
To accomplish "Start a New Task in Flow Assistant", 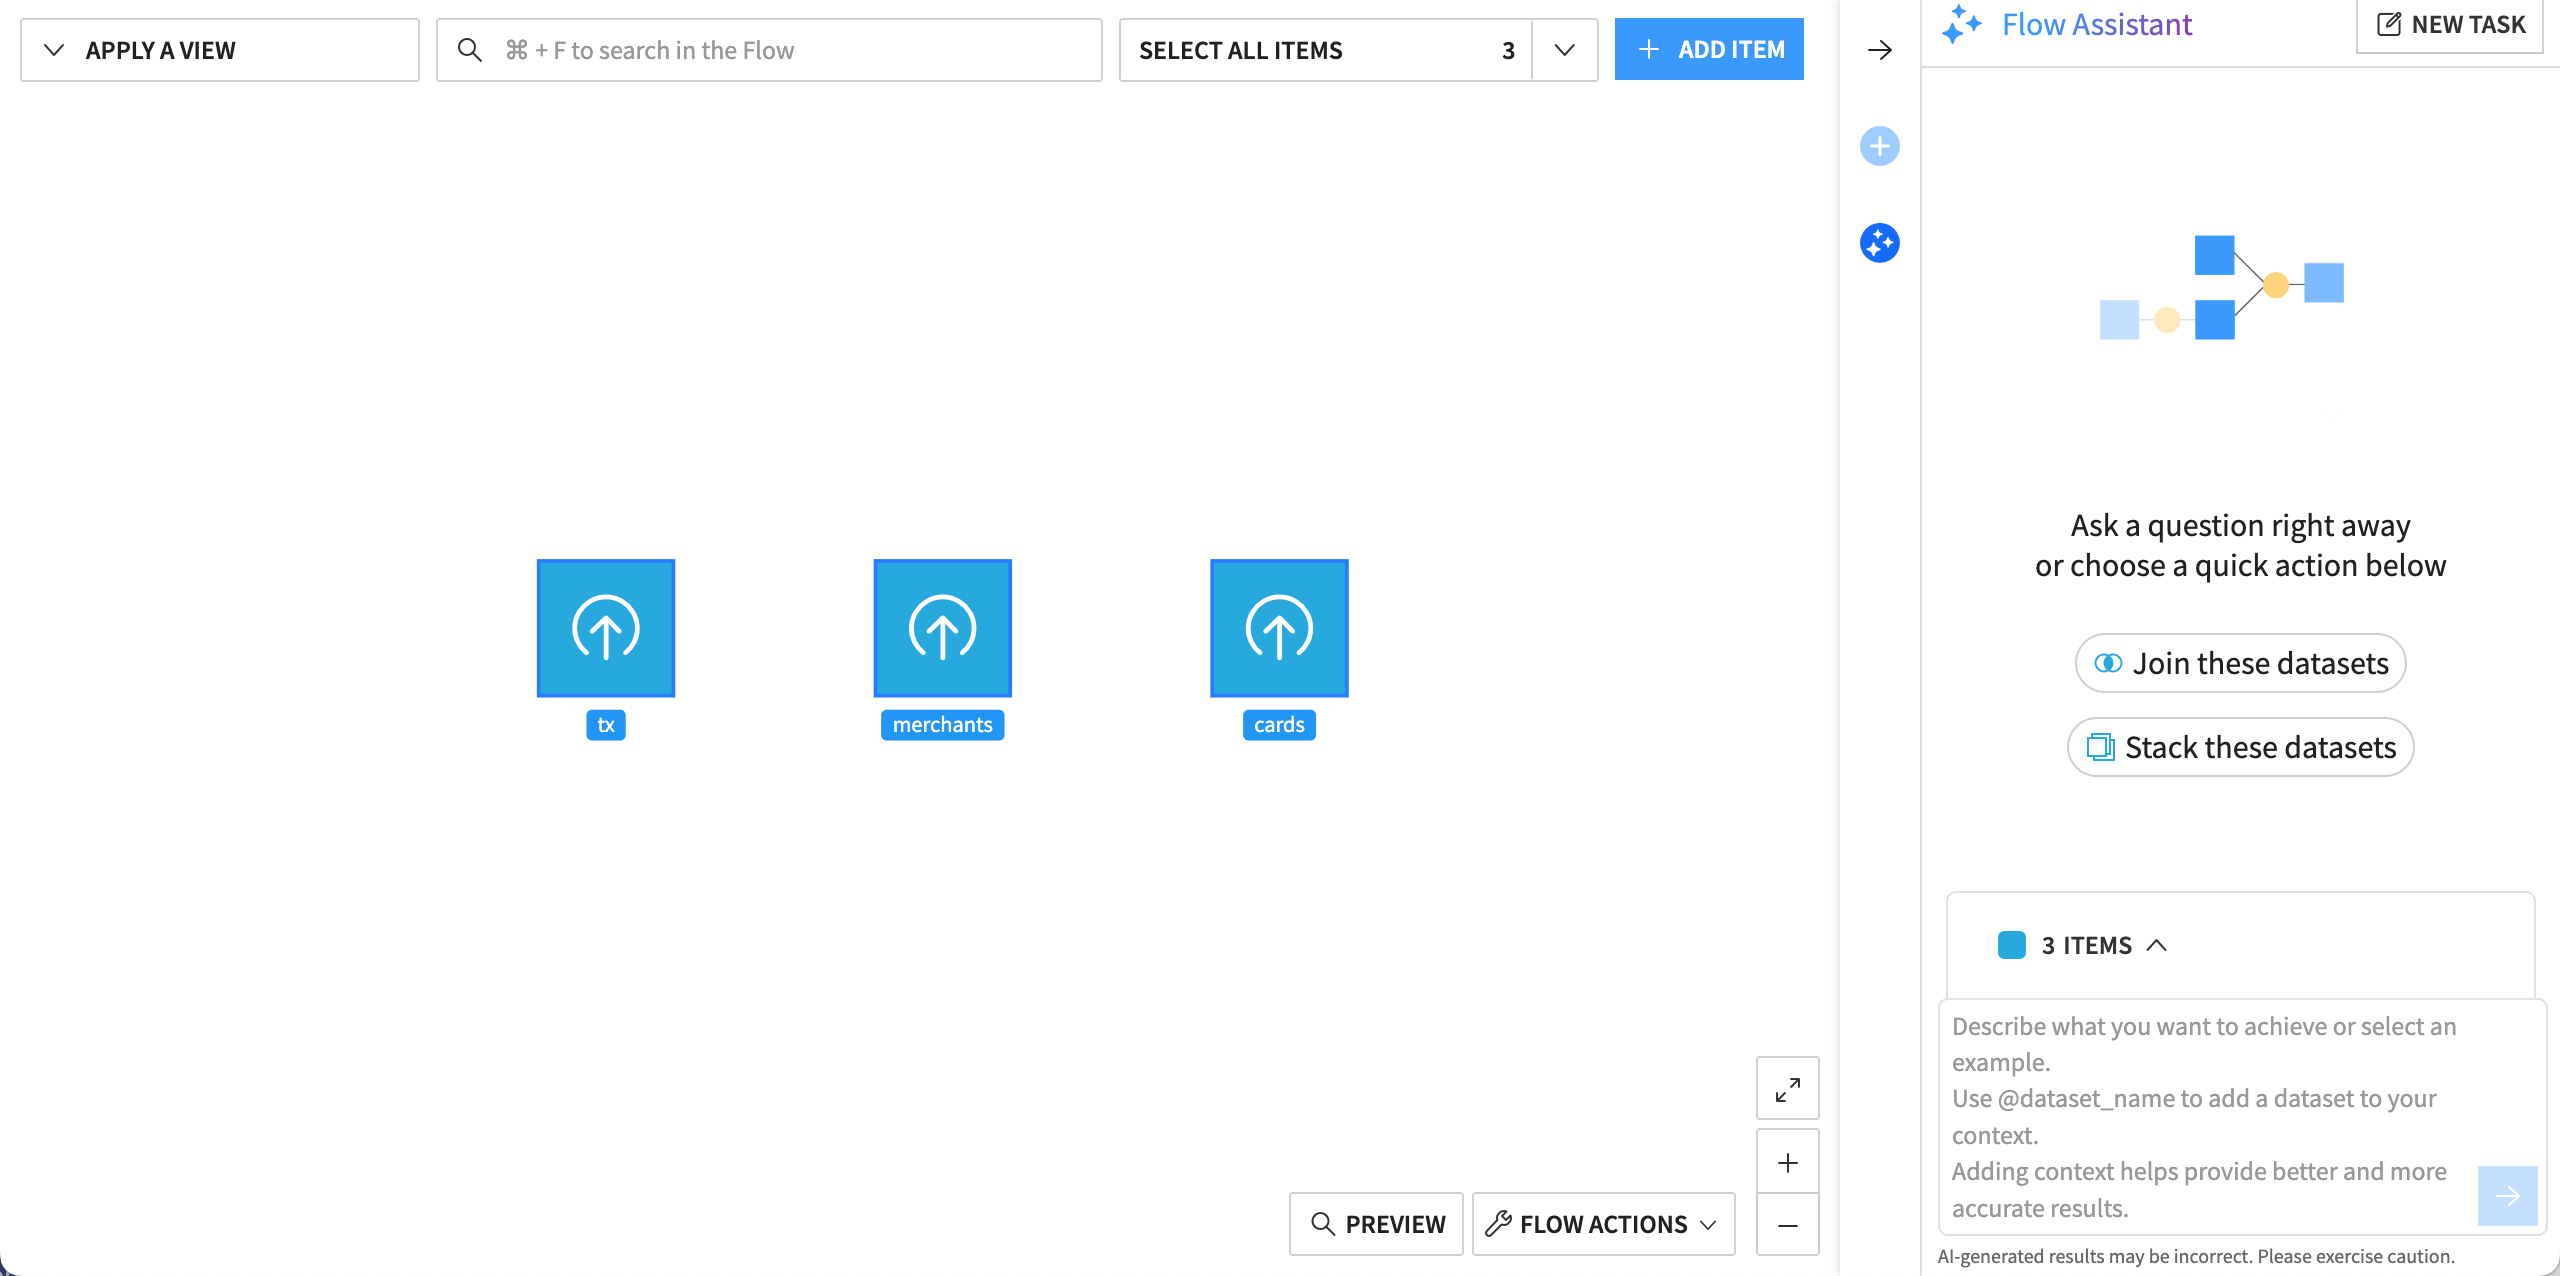I will point(2449,24).
